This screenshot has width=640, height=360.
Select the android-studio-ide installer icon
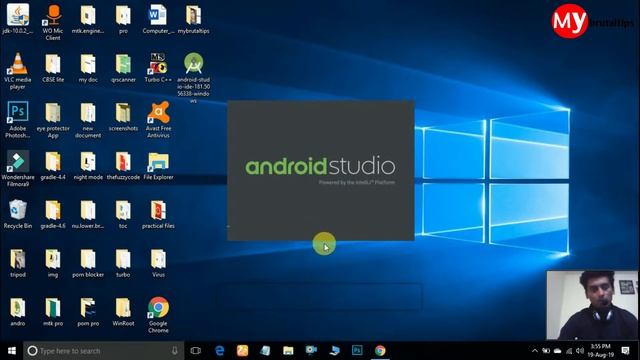tap(193, 78)
